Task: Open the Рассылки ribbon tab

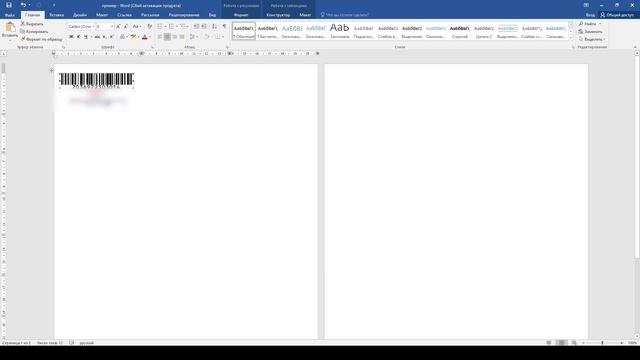Action: click(150, 15)
